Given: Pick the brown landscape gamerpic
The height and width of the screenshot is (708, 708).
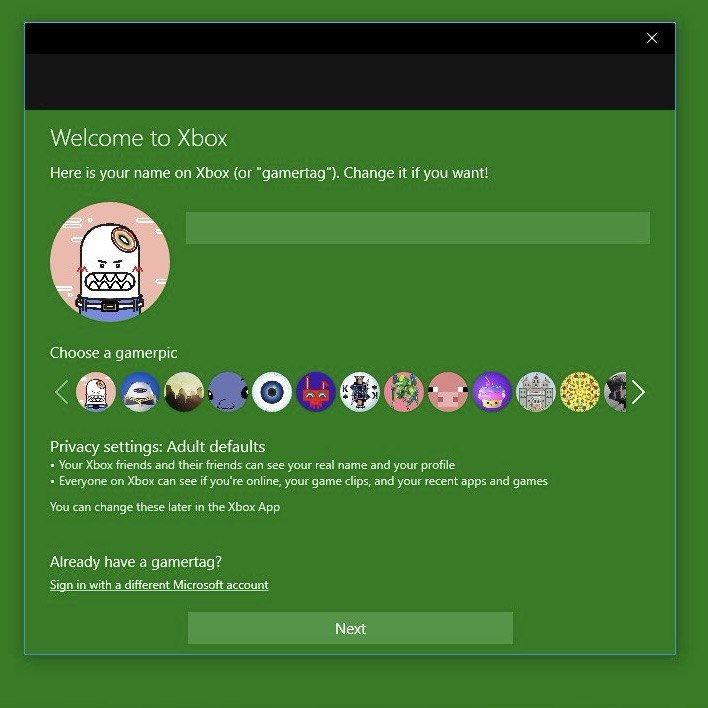Looking at the screenshot, I should [184, 392].
